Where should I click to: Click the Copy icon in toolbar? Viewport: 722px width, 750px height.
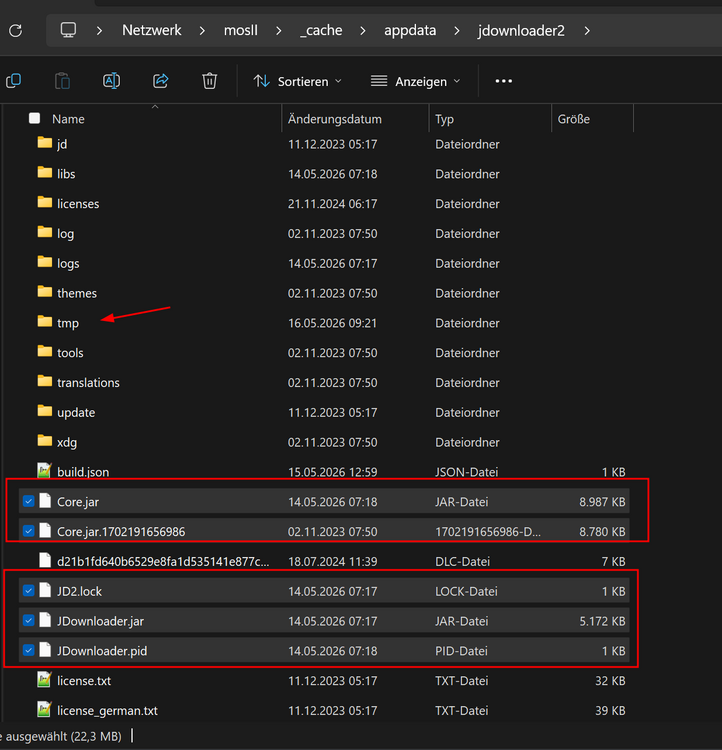point(13,81)
